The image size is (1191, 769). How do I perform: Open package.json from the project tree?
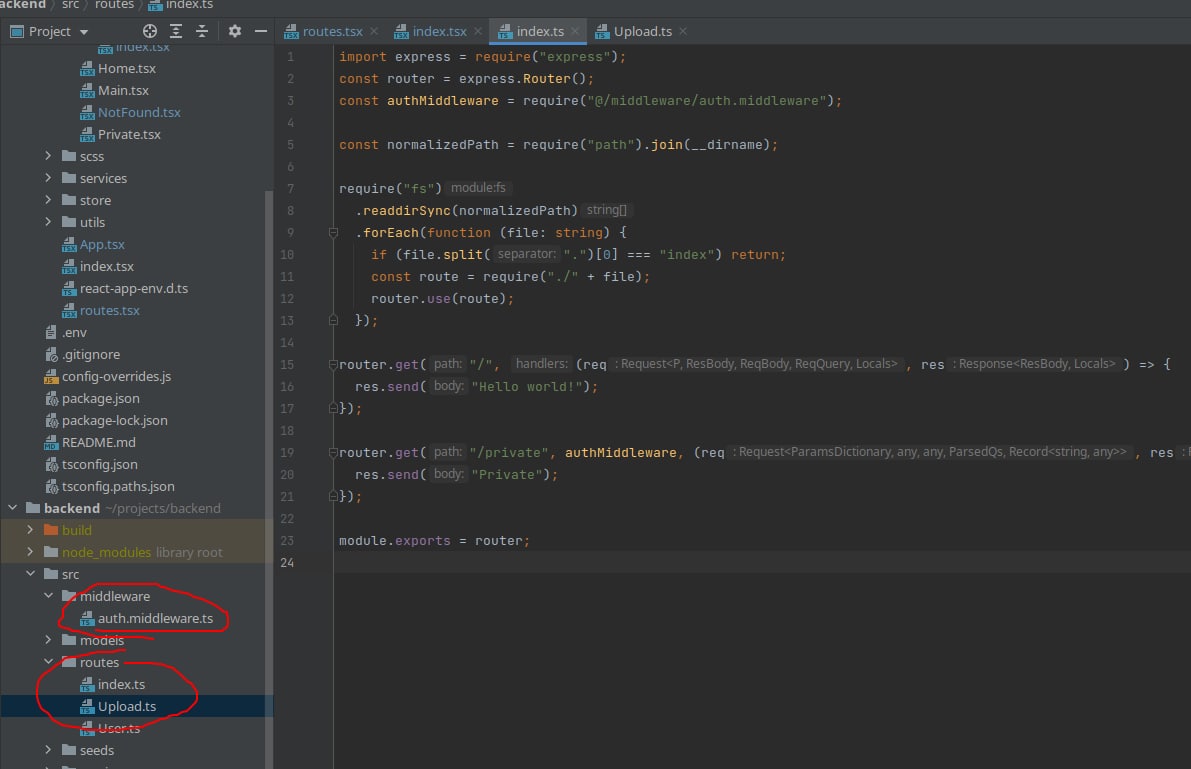click(x=100, y=398)
